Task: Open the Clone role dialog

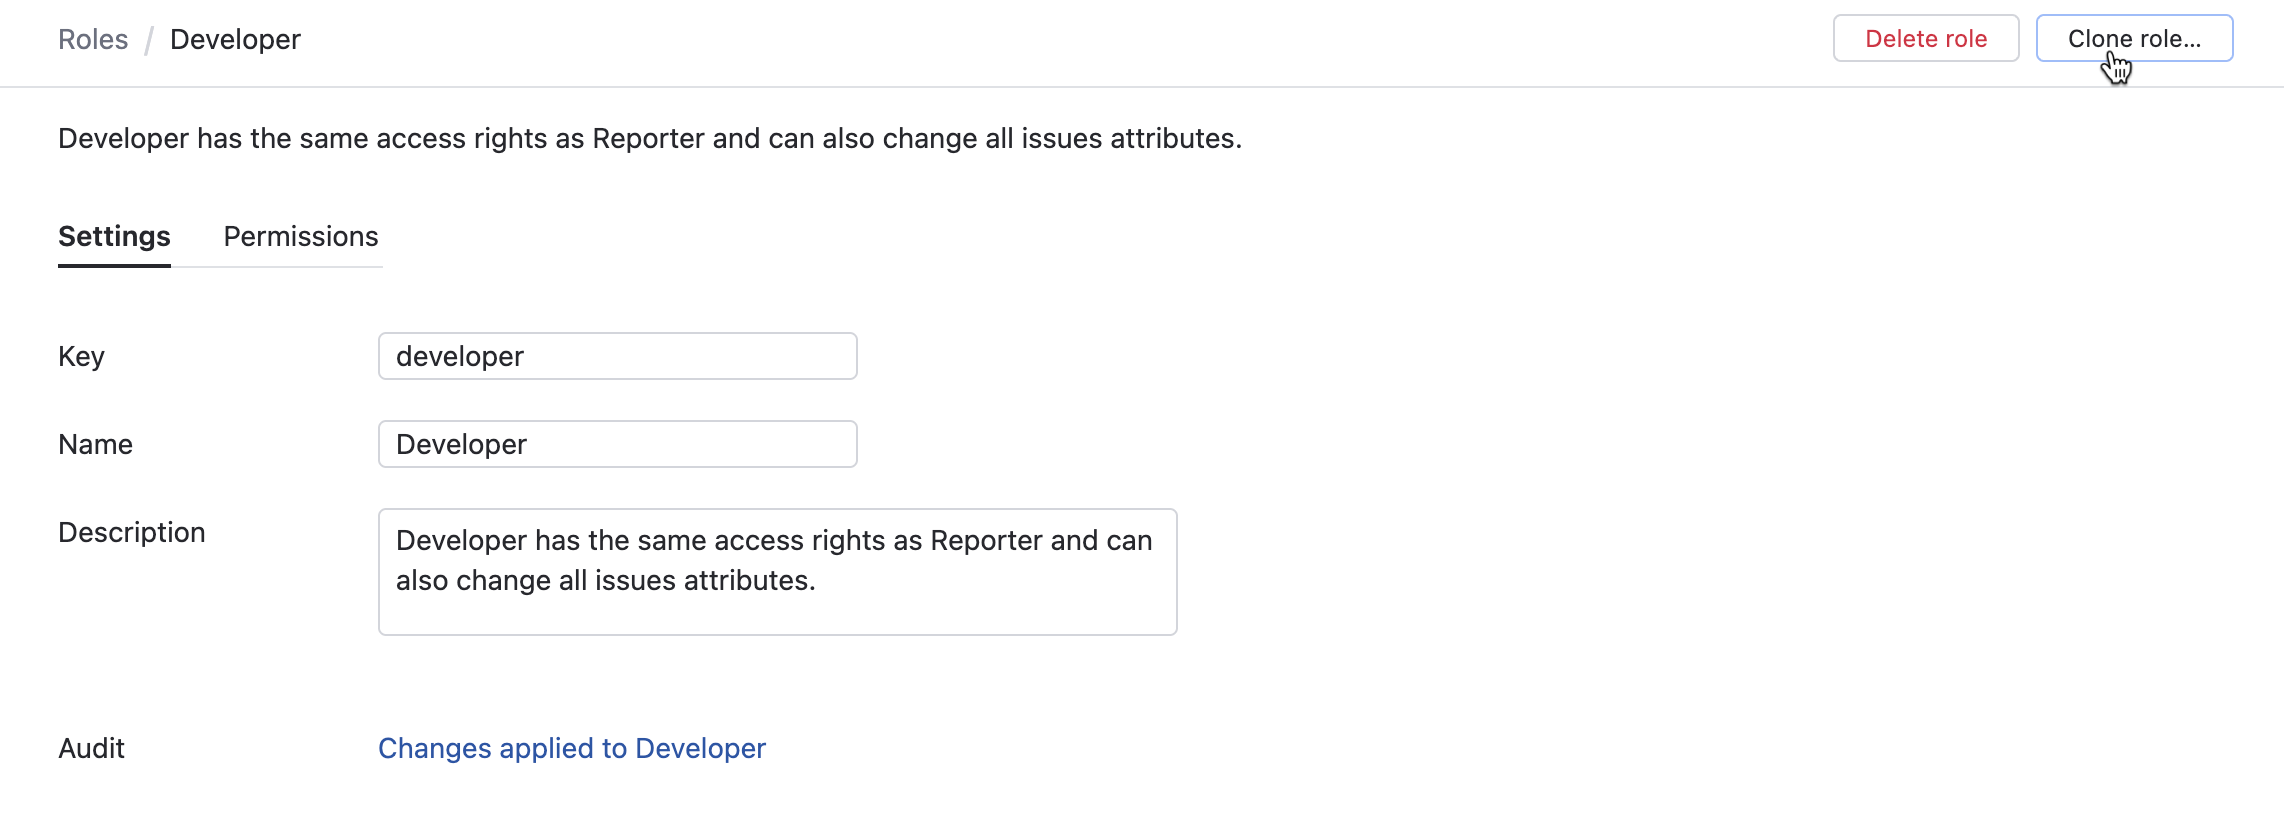Action: 2134,39
